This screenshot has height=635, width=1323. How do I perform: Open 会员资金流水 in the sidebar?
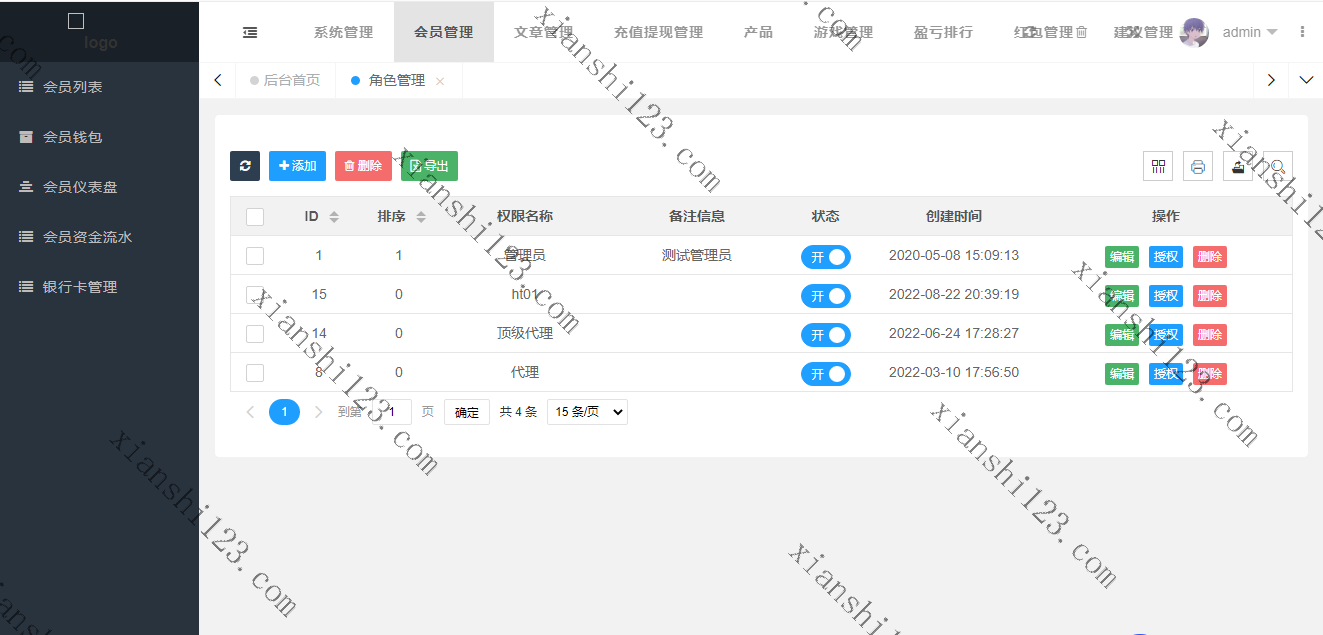pos(99,237)
